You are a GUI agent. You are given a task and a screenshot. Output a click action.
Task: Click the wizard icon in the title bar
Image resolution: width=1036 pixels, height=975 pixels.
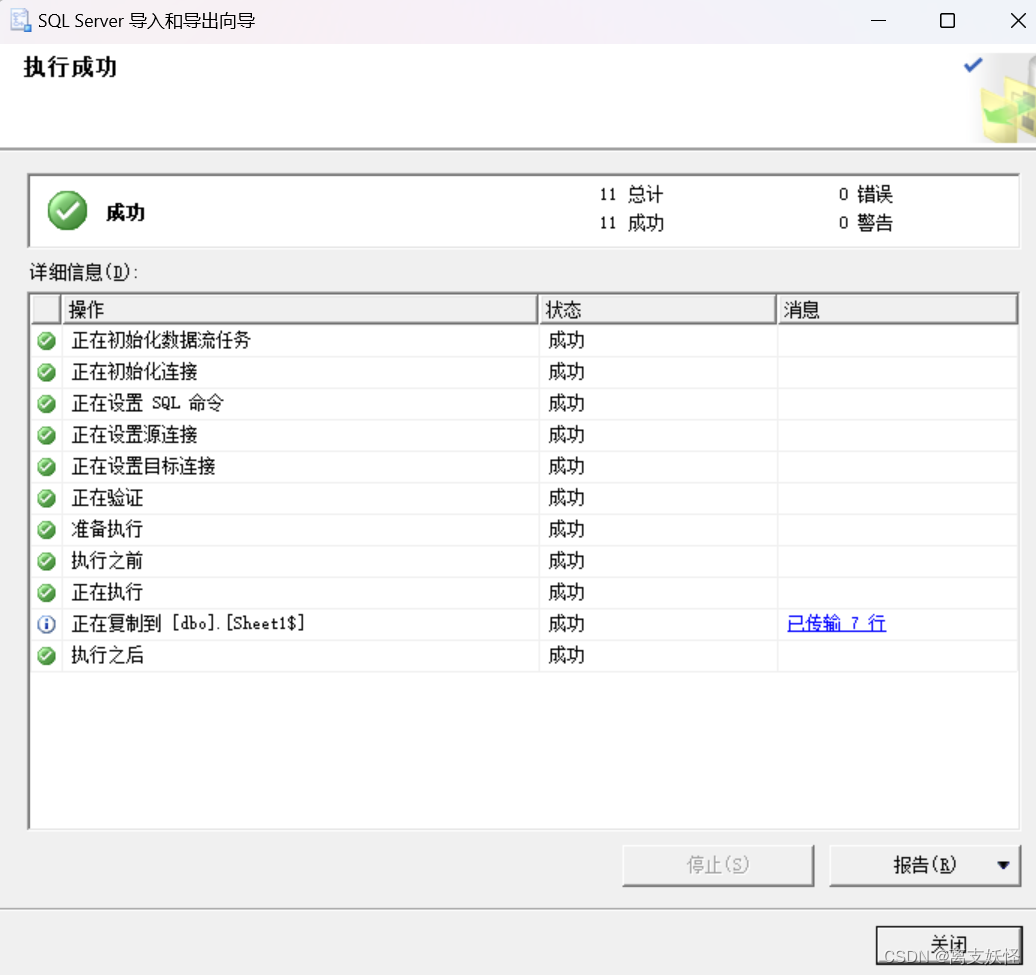point(20,20)
